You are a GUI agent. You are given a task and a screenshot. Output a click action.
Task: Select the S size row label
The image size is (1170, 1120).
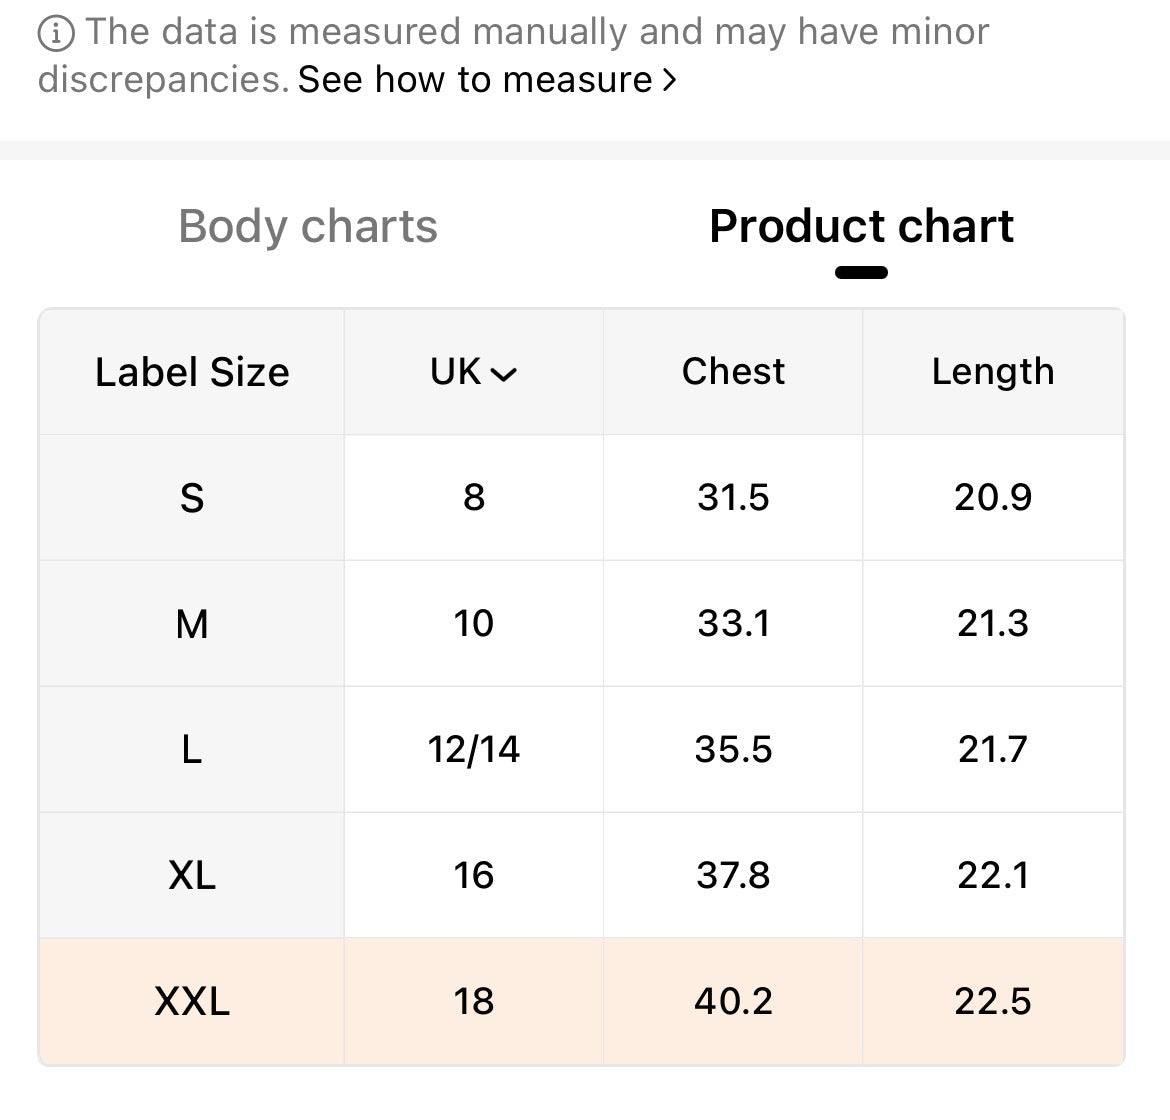coord(192,497)
